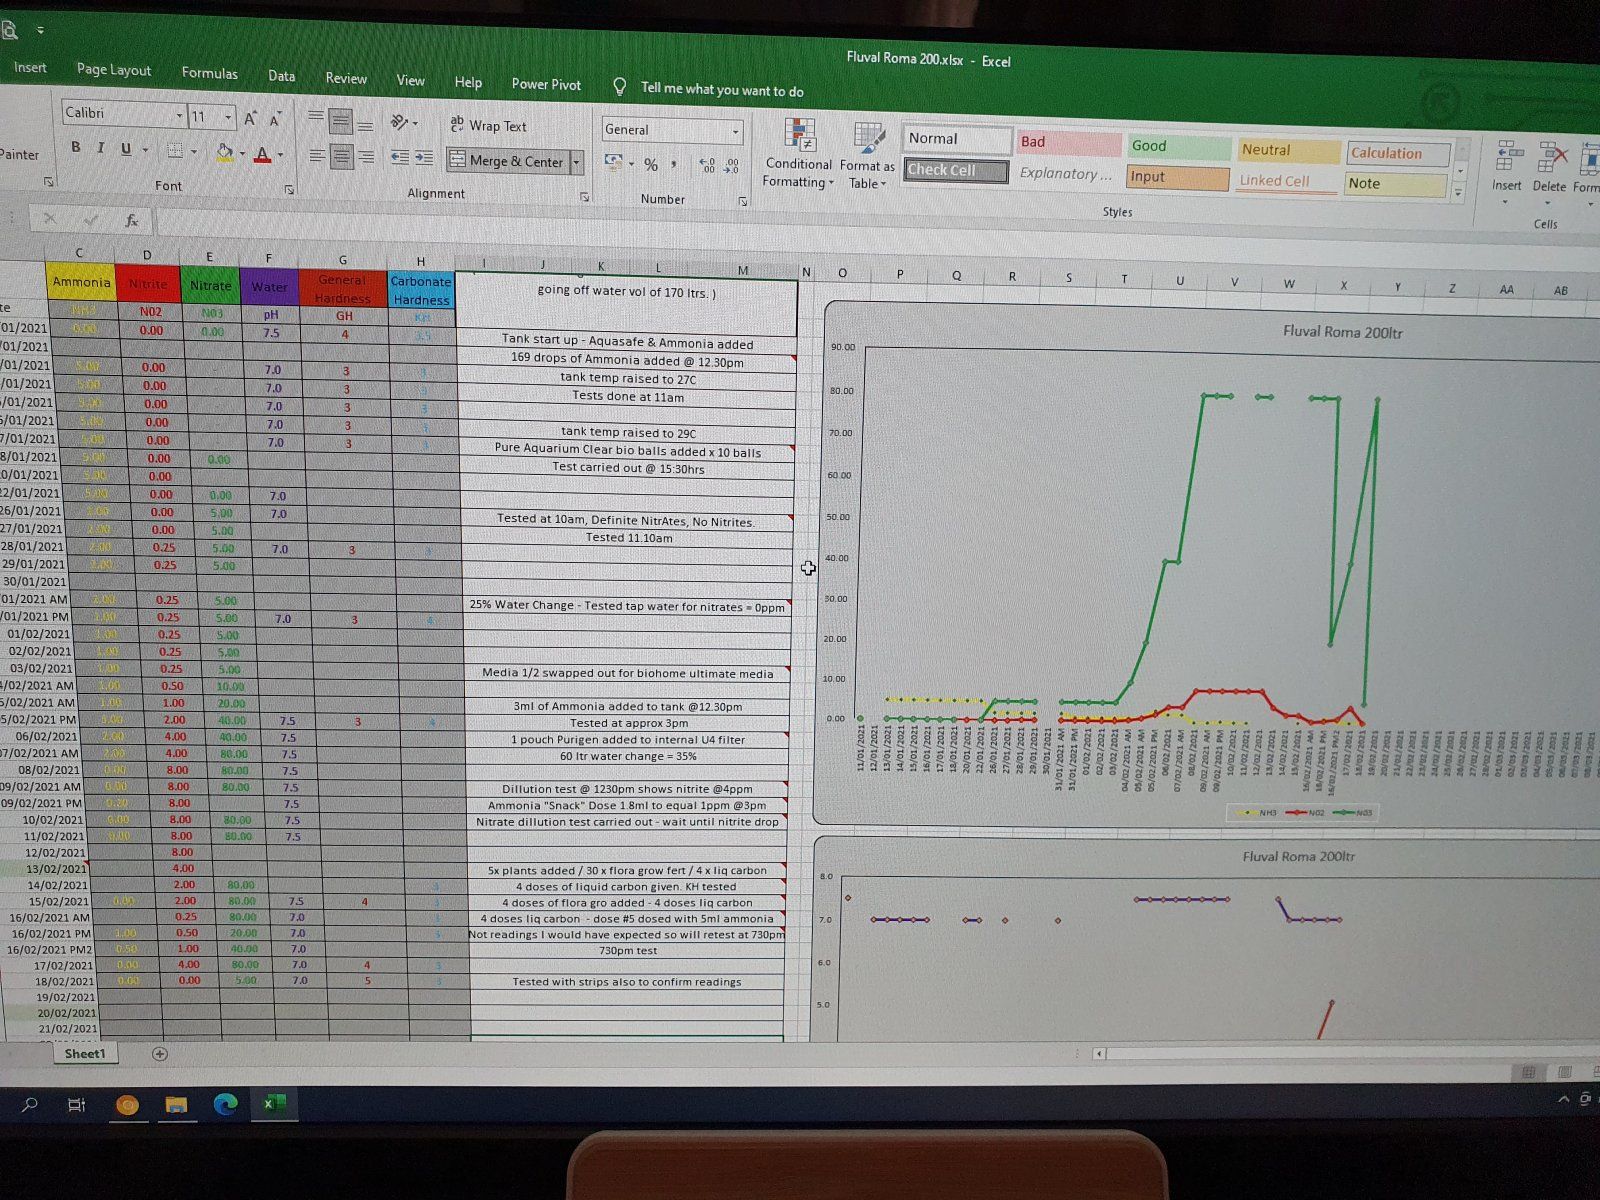1600x1200 pixels.
Task: Open the Insert ribbon tab
Action: [x=30, y=67]
